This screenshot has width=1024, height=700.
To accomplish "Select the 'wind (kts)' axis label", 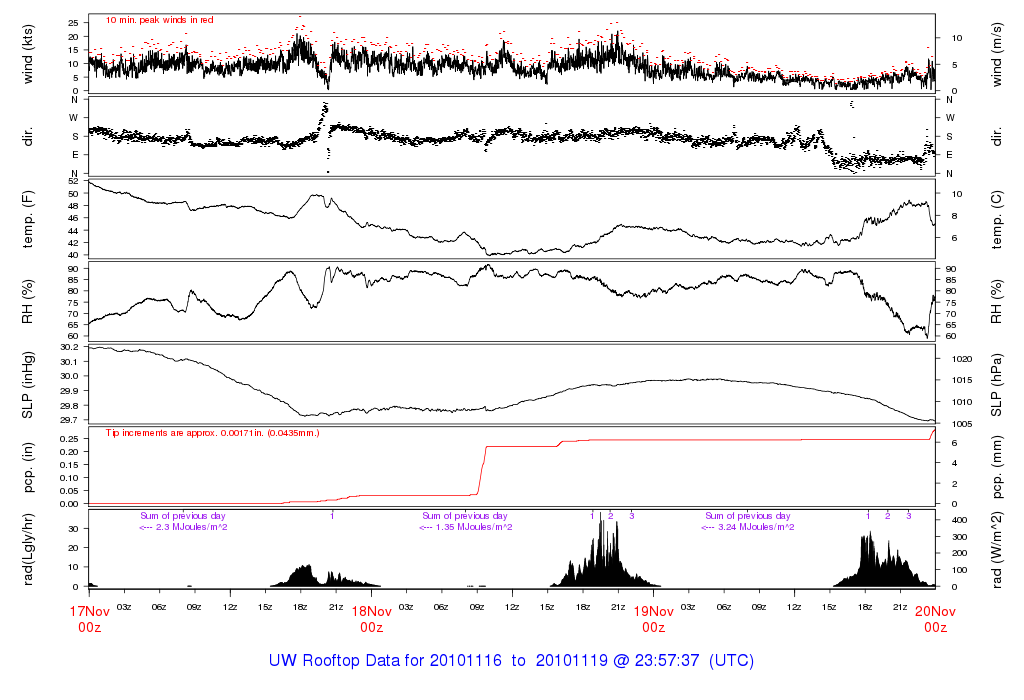I will click(27, 55).
